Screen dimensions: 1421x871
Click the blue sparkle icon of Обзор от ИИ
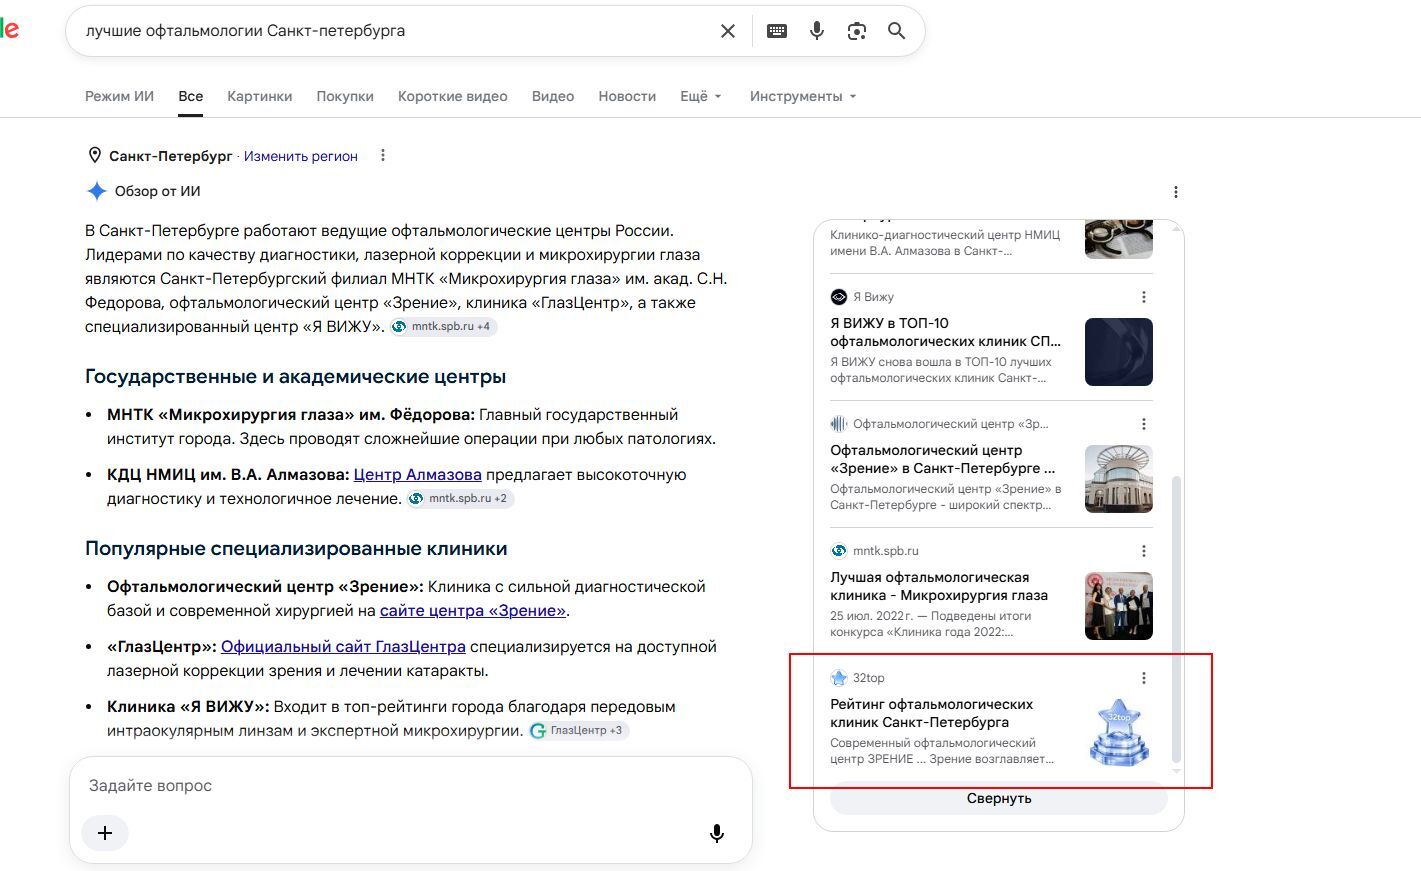(96, 191)
